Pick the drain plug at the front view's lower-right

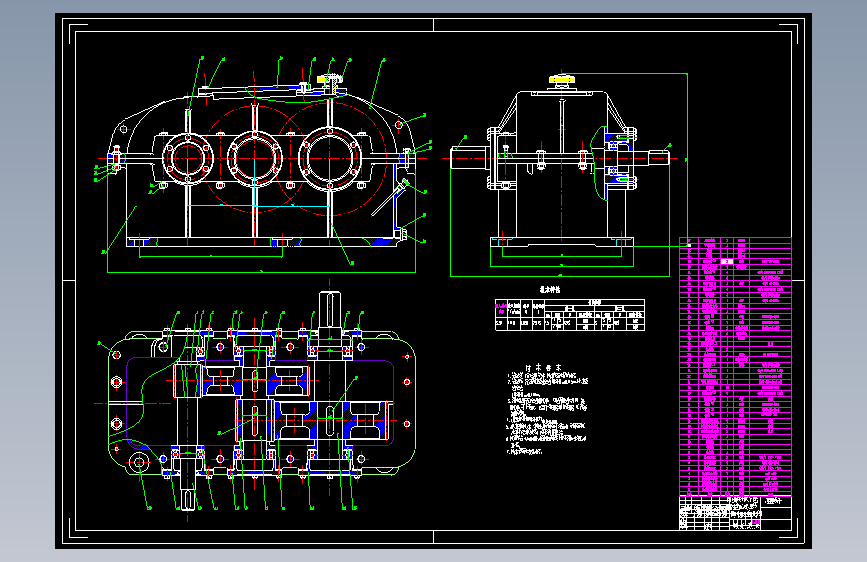point(404,235)
